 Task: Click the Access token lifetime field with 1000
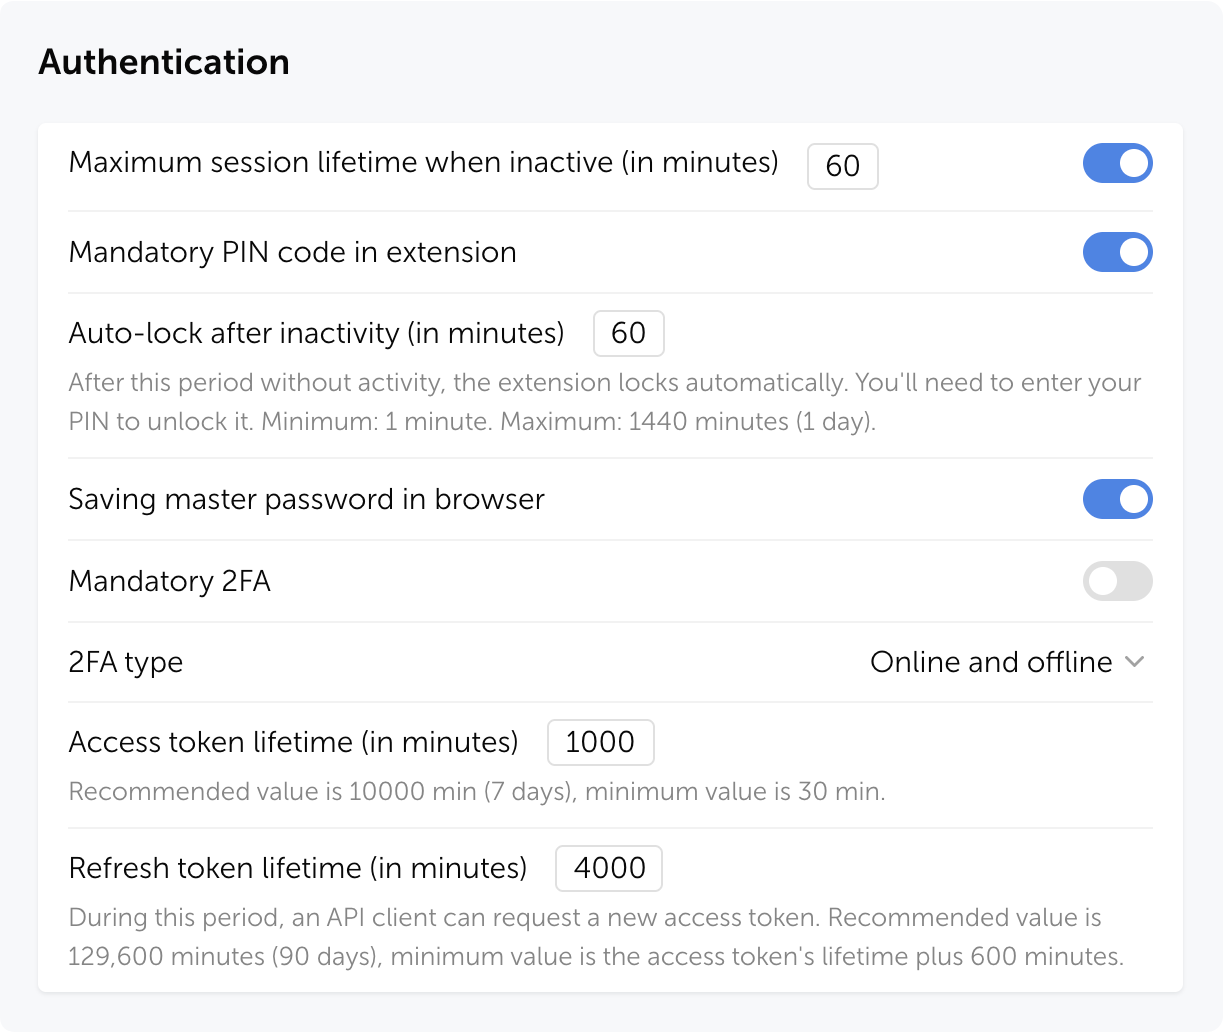[600, 743]
